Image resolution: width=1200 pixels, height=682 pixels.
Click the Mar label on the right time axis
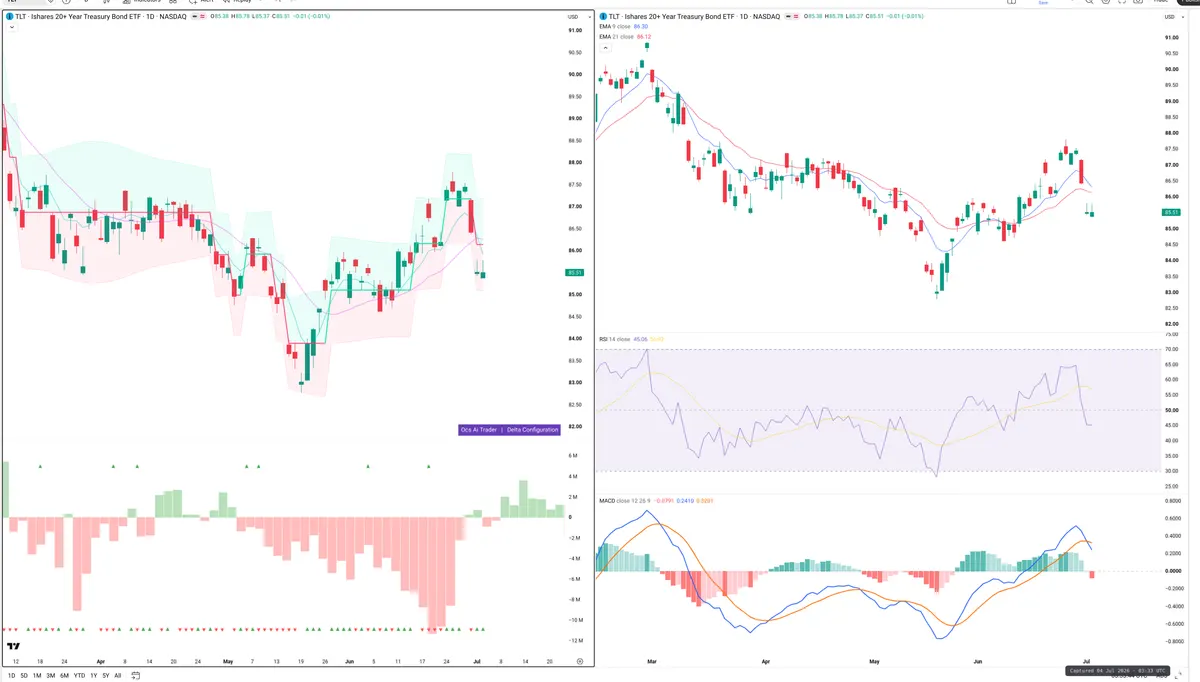coord(653,662)
